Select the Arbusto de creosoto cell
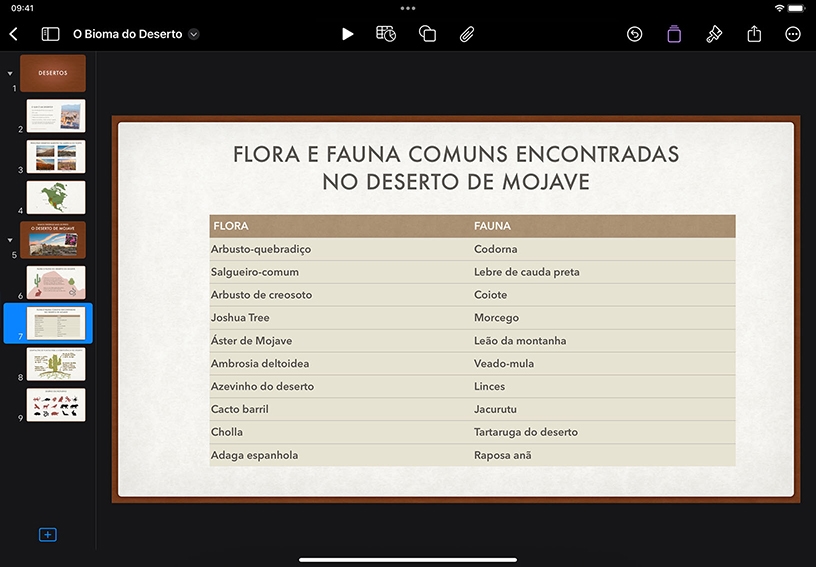 (x=341, y=295)
